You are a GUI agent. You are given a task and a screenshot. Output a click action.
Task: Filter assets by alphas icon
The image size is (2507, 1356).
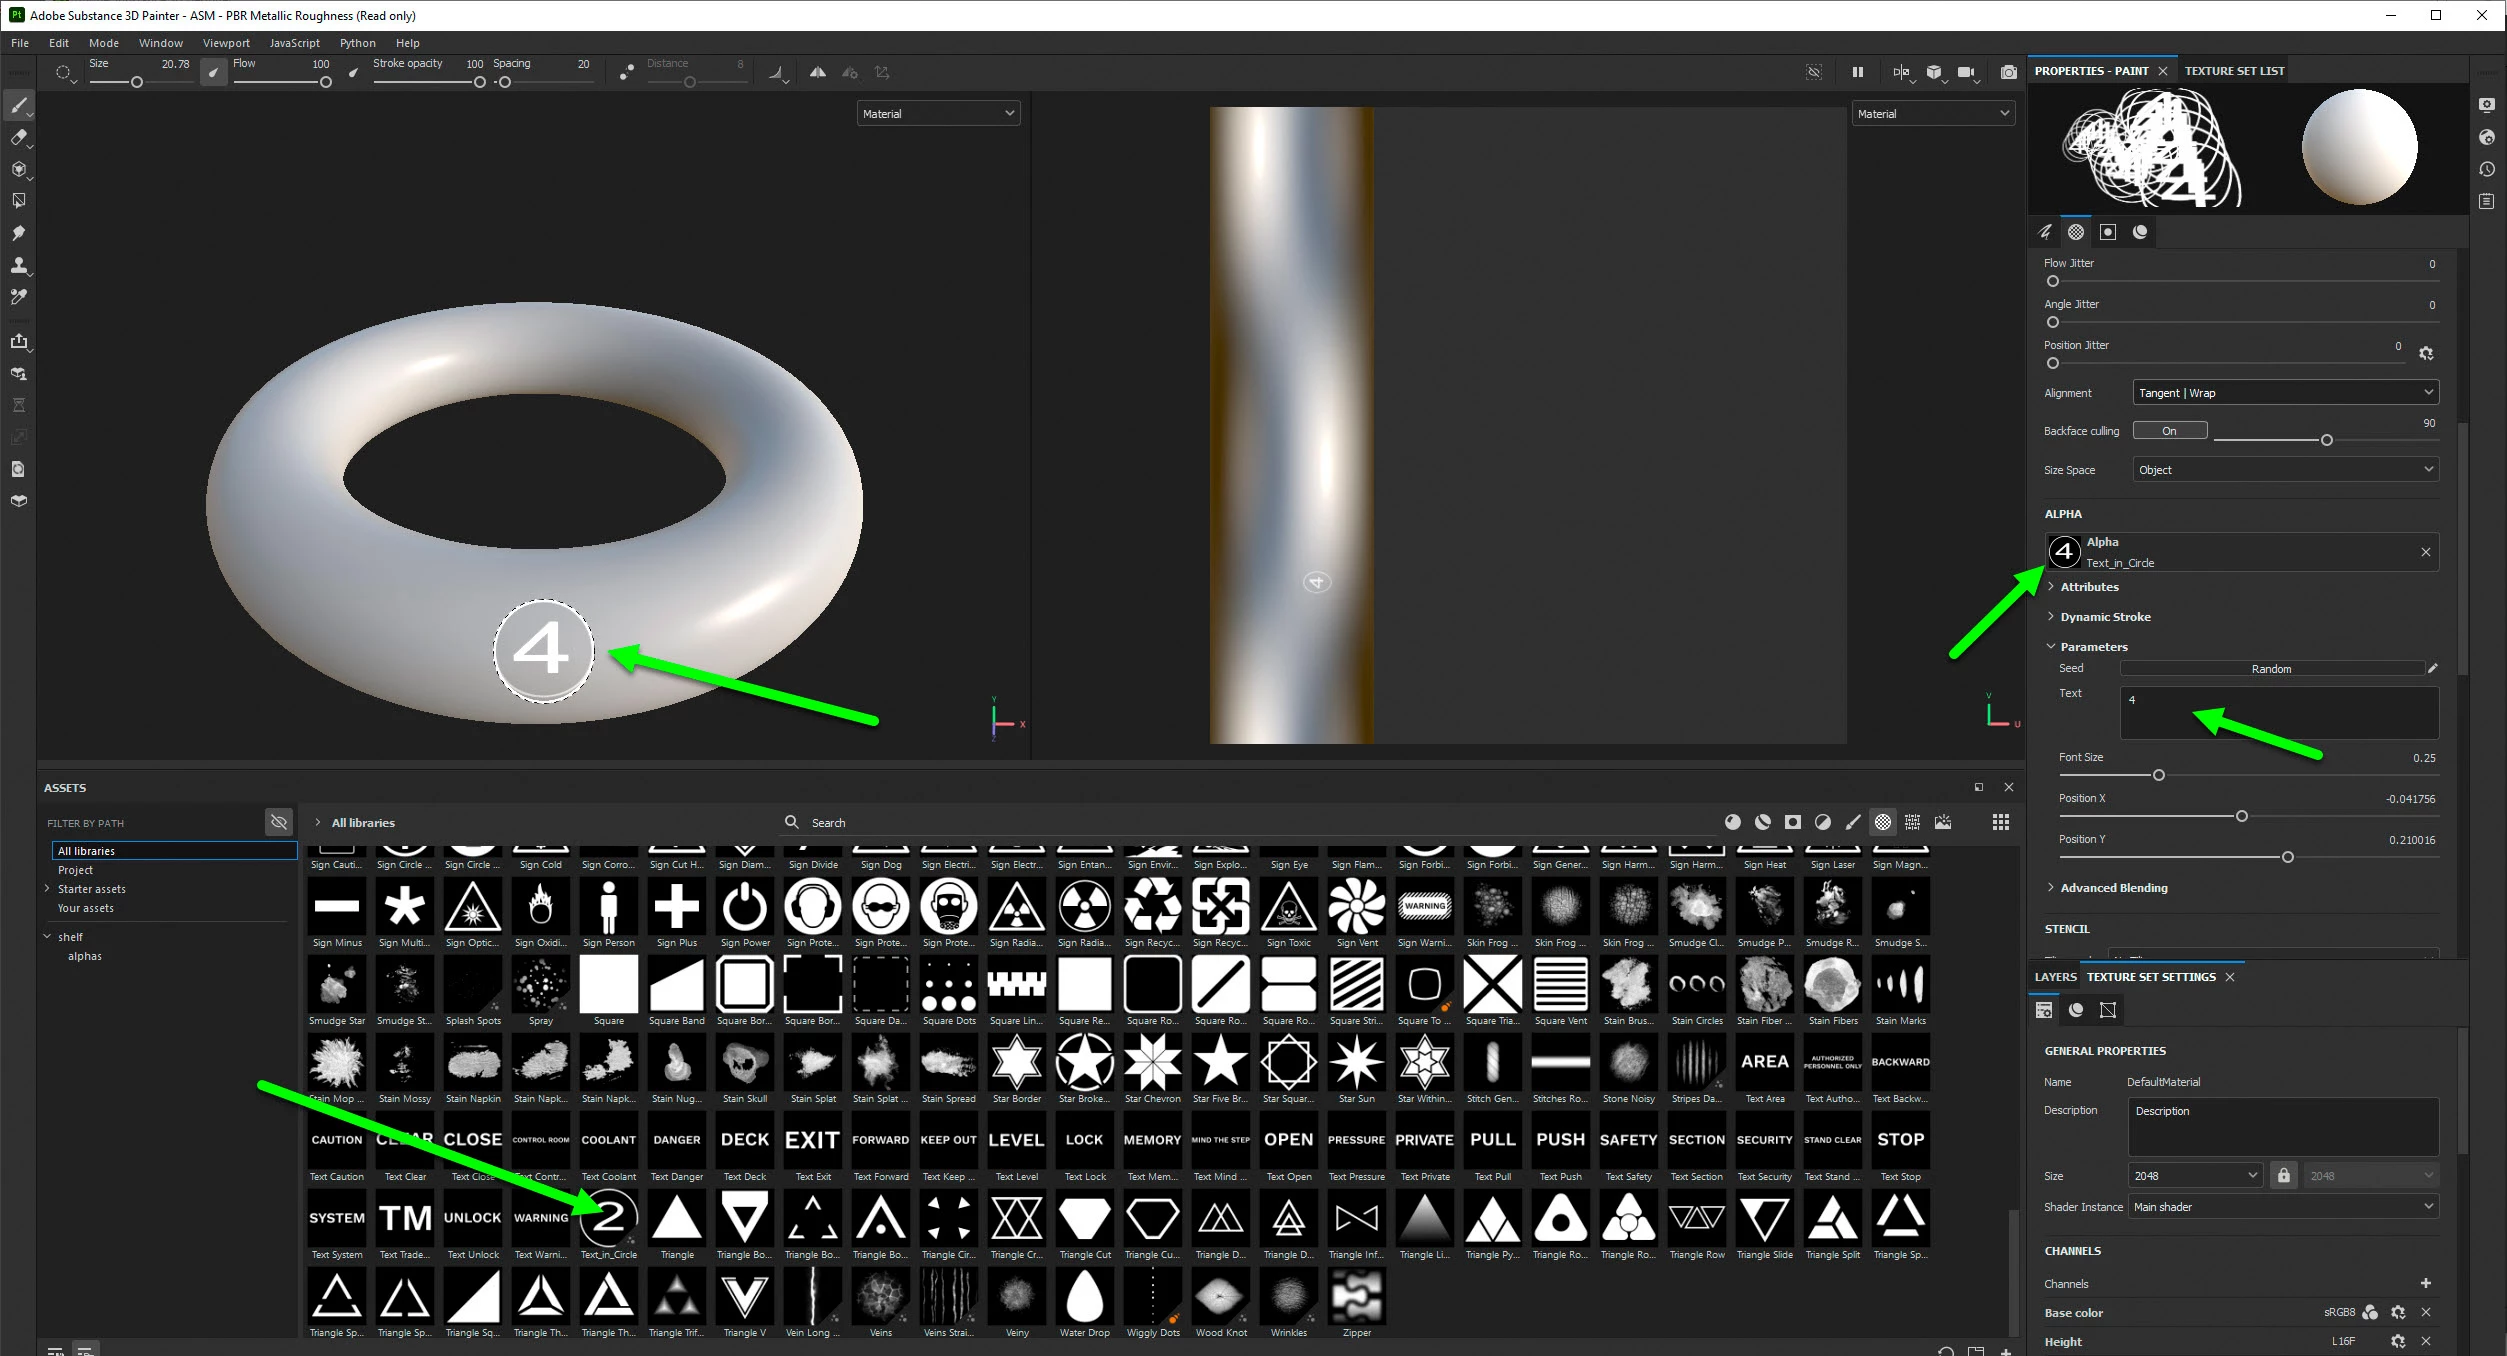[1883, 822]
